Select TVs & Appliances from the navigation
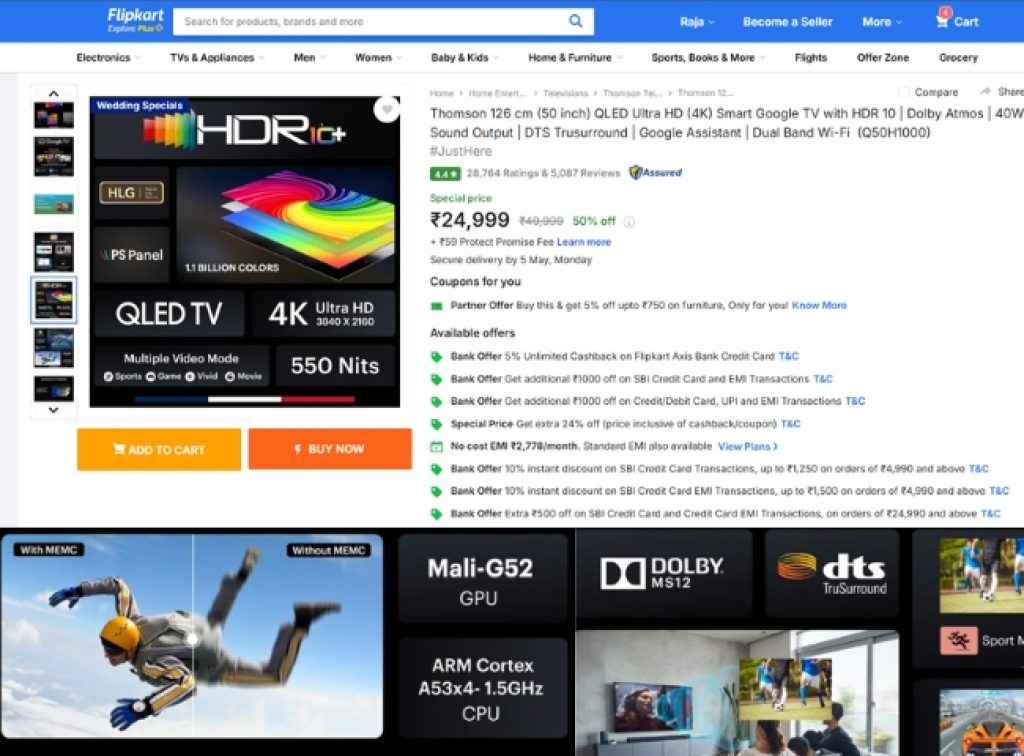The height and width of the screenshot is (756, 1024). 214,57
